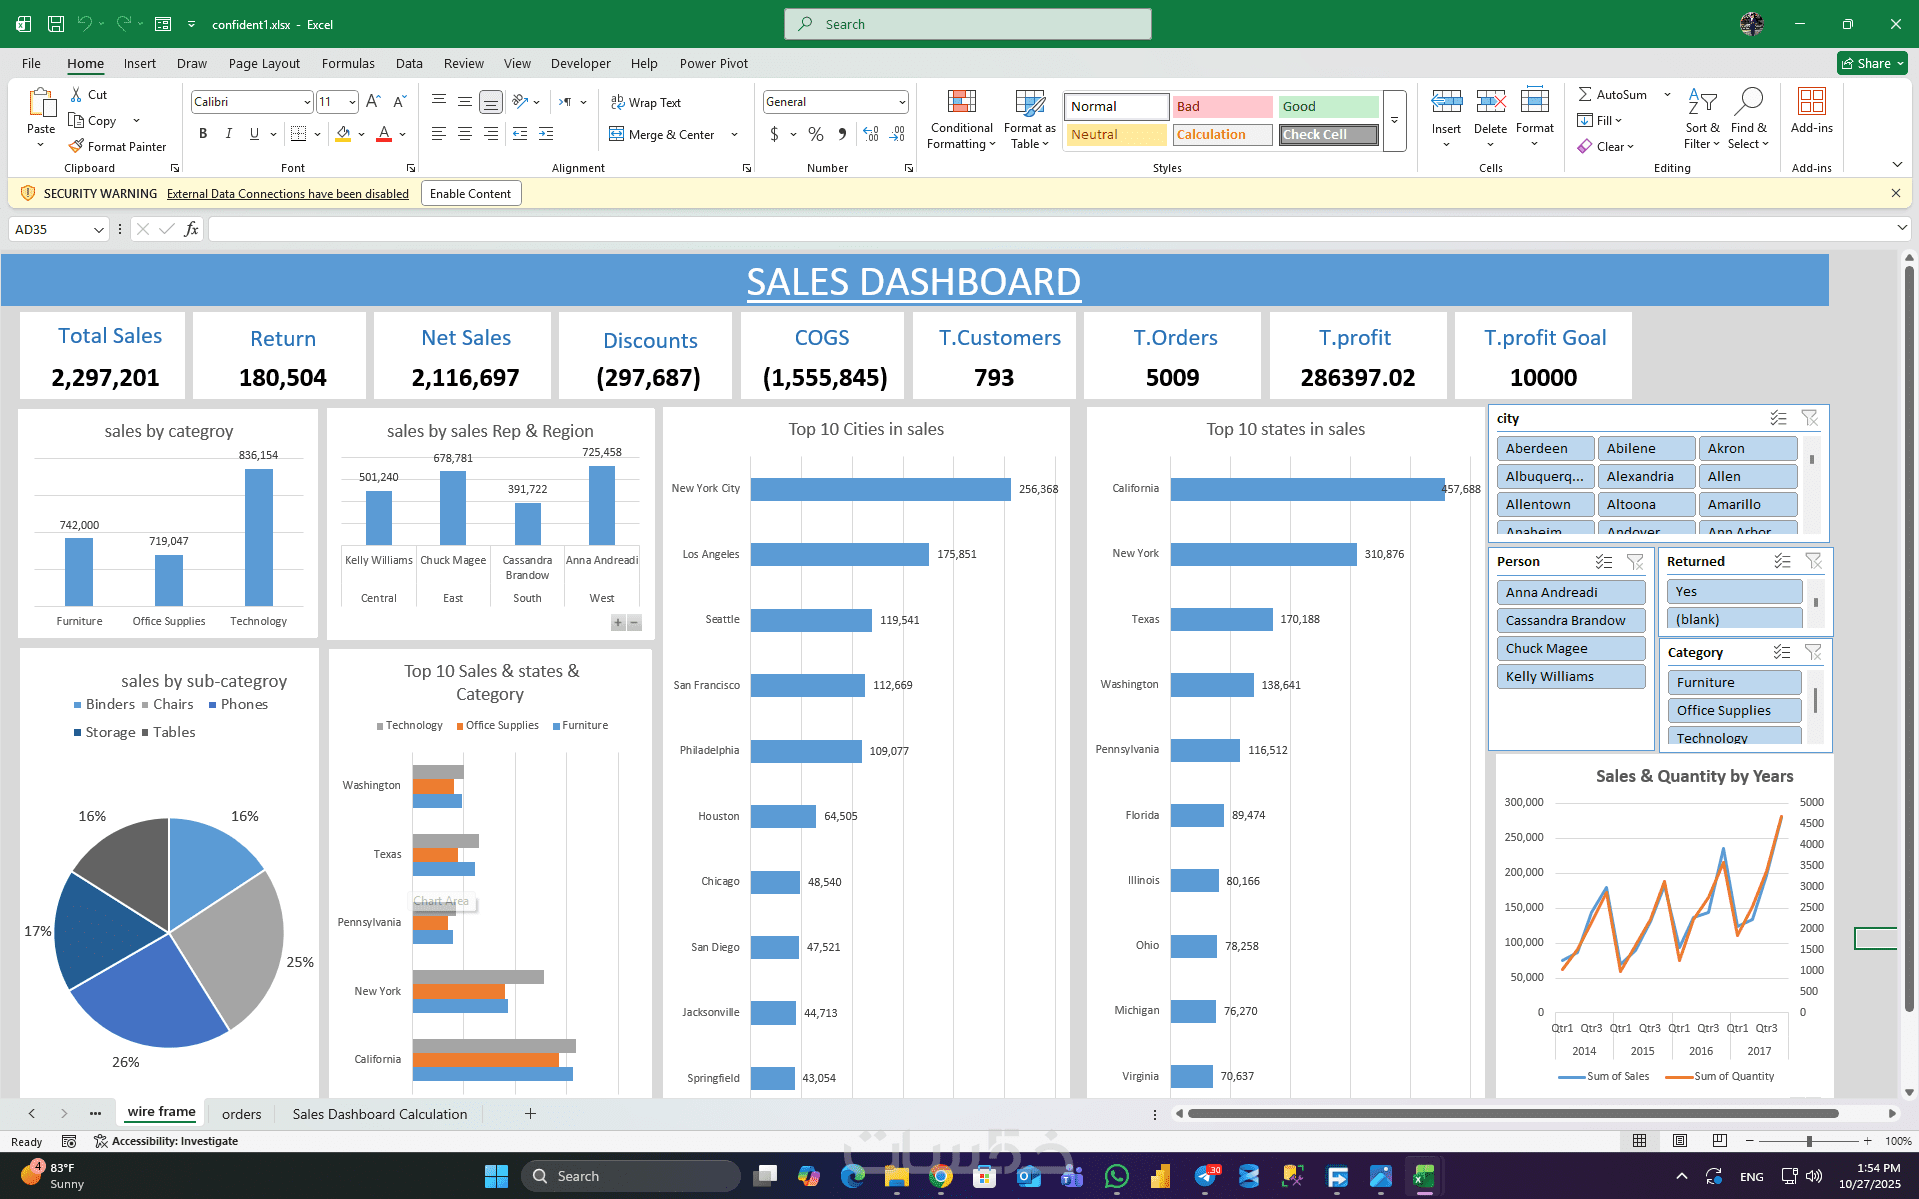Click the Name Box cell reference field

50,230
